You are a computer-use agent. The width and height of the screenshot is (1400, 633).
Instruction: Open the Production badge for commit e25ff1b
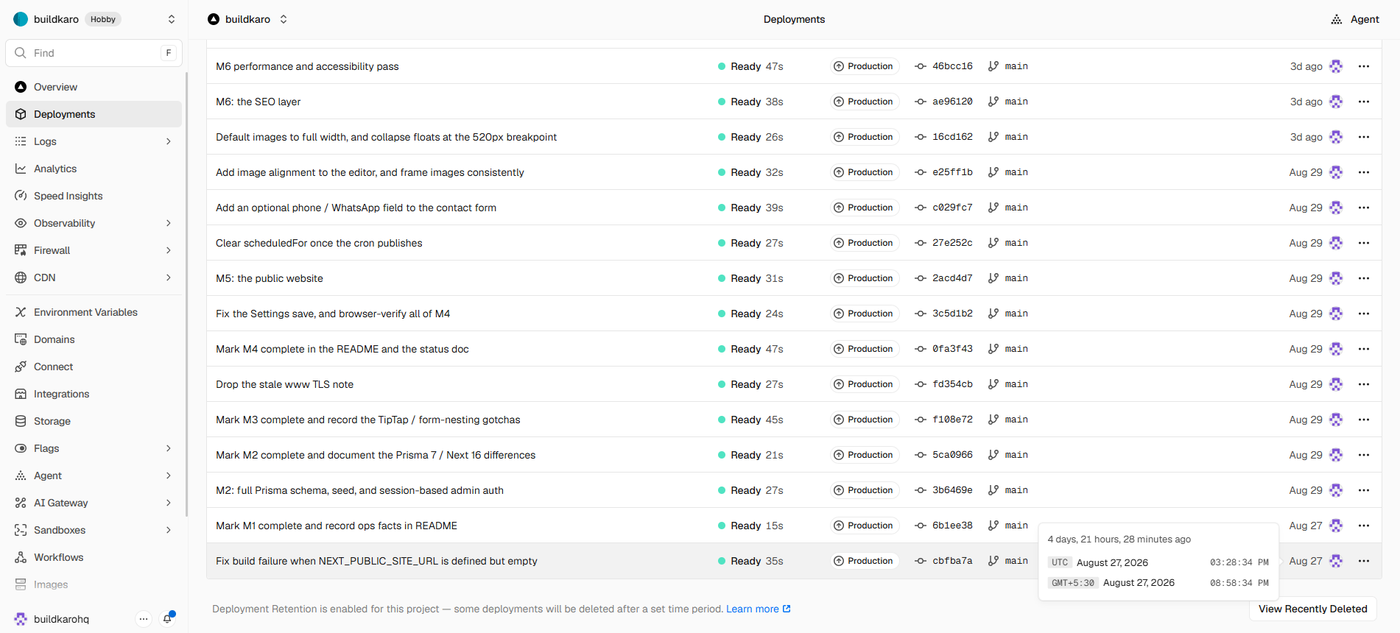point(864,172)
